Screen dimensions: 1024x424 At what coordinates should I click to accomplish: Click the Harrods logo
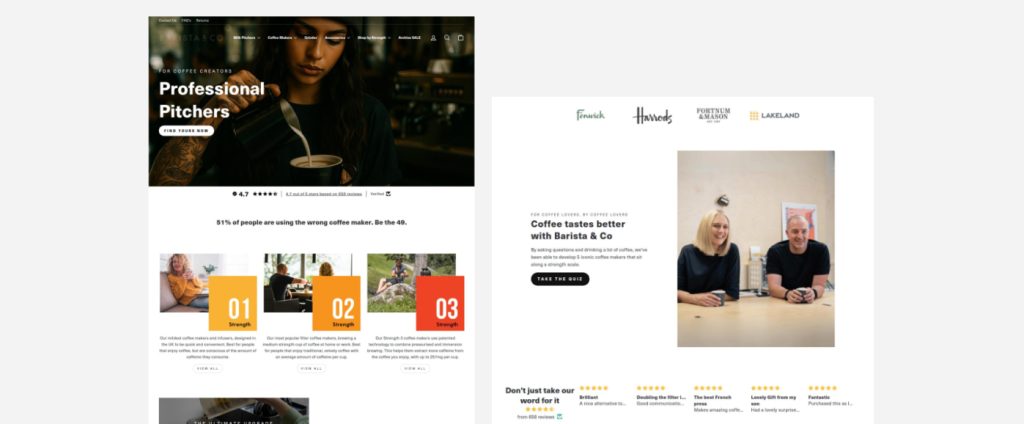coord(652,116)
